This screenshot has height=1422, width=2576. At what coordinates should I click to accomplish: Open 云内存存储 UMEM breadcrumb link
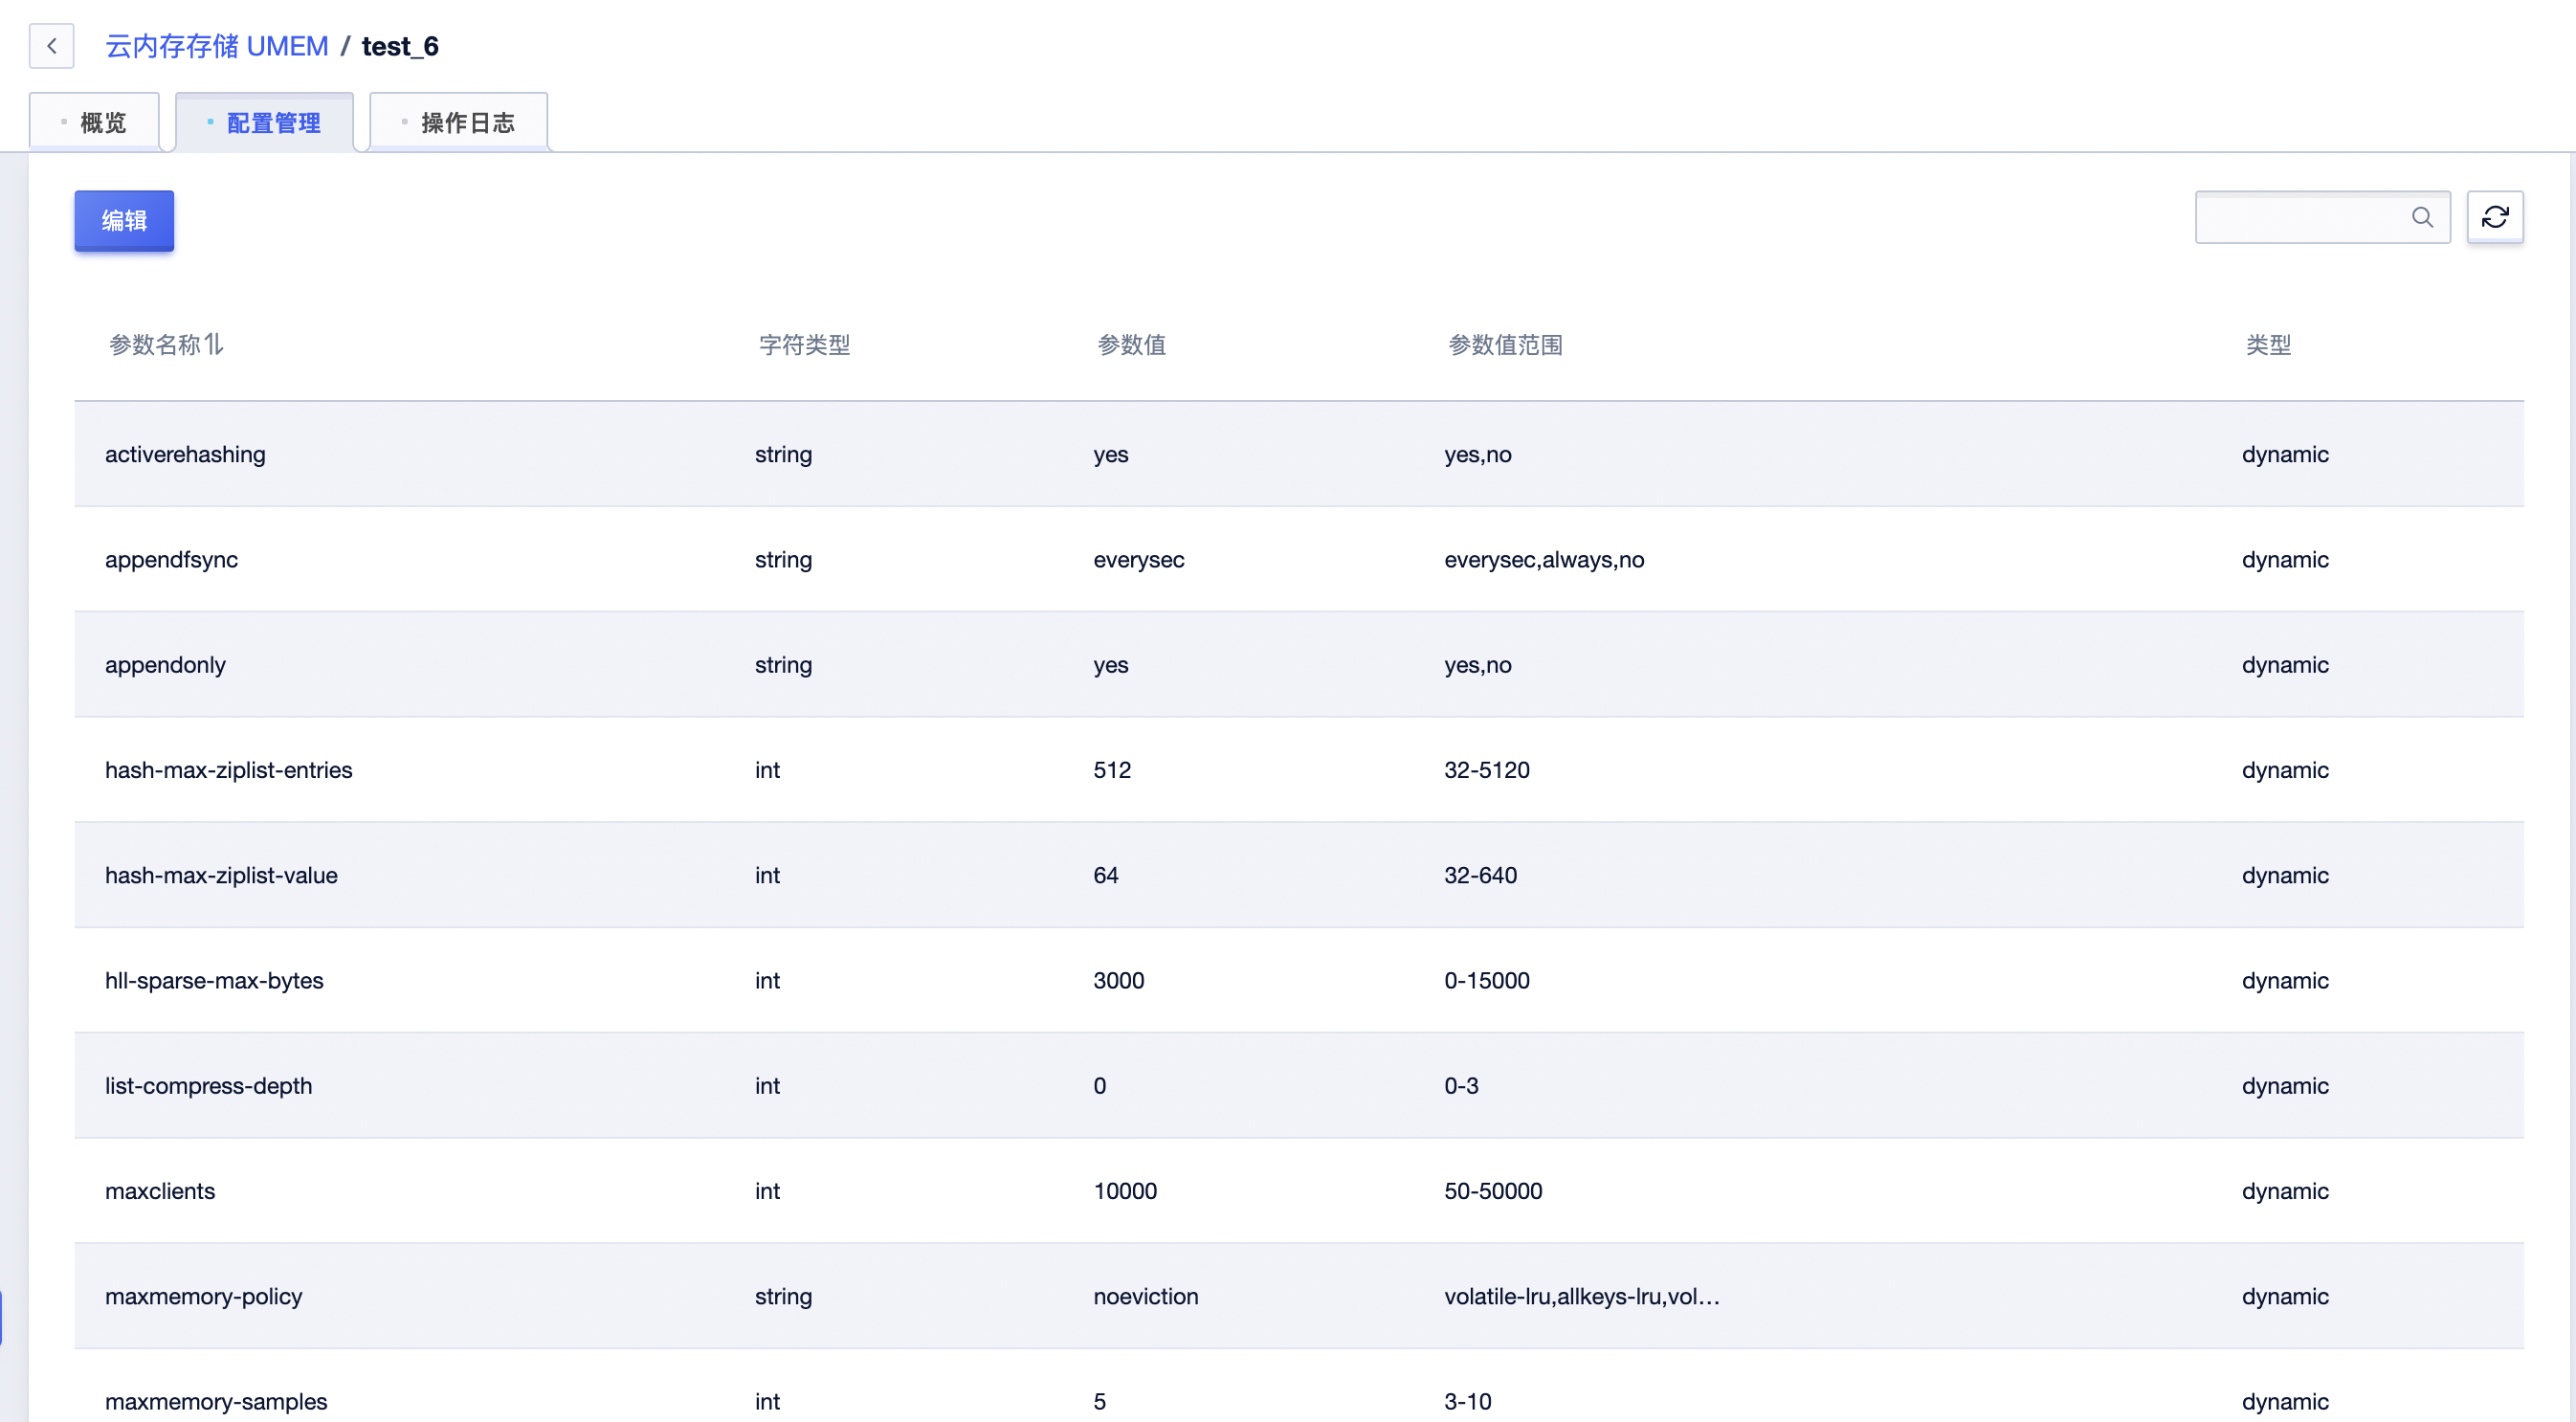coord(217,46)
